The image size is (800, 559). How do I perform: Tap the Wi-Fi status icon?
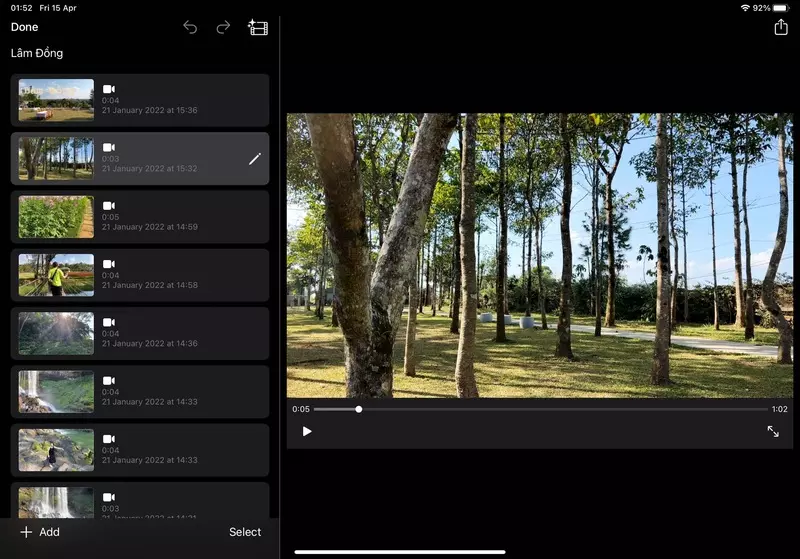click(745, 8)
